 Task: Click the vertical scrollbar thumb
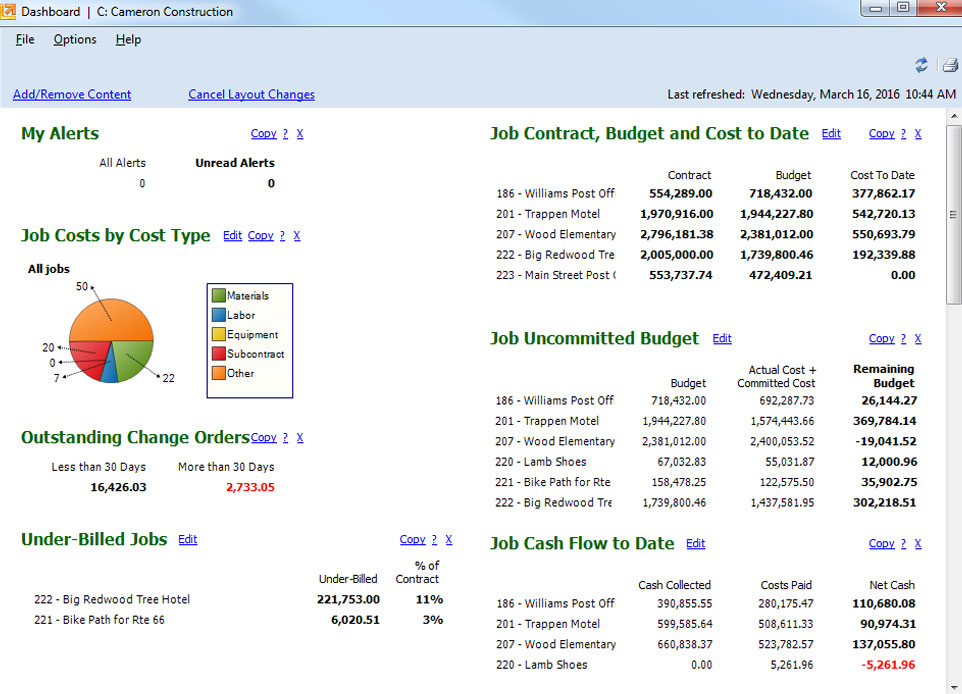point(954,215)
